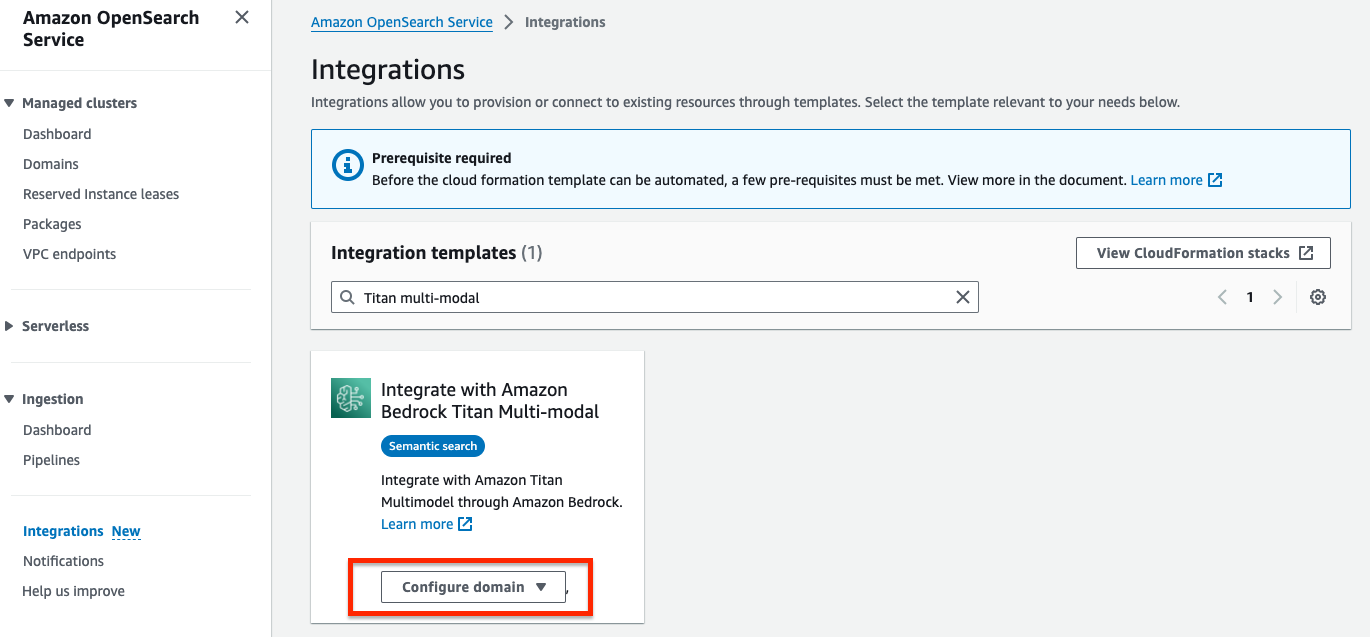This screenshot has width=1370, height=637.
Task: Open Dashboard under Ingestion
Action: pyautogui.click(x=57, y=430)
